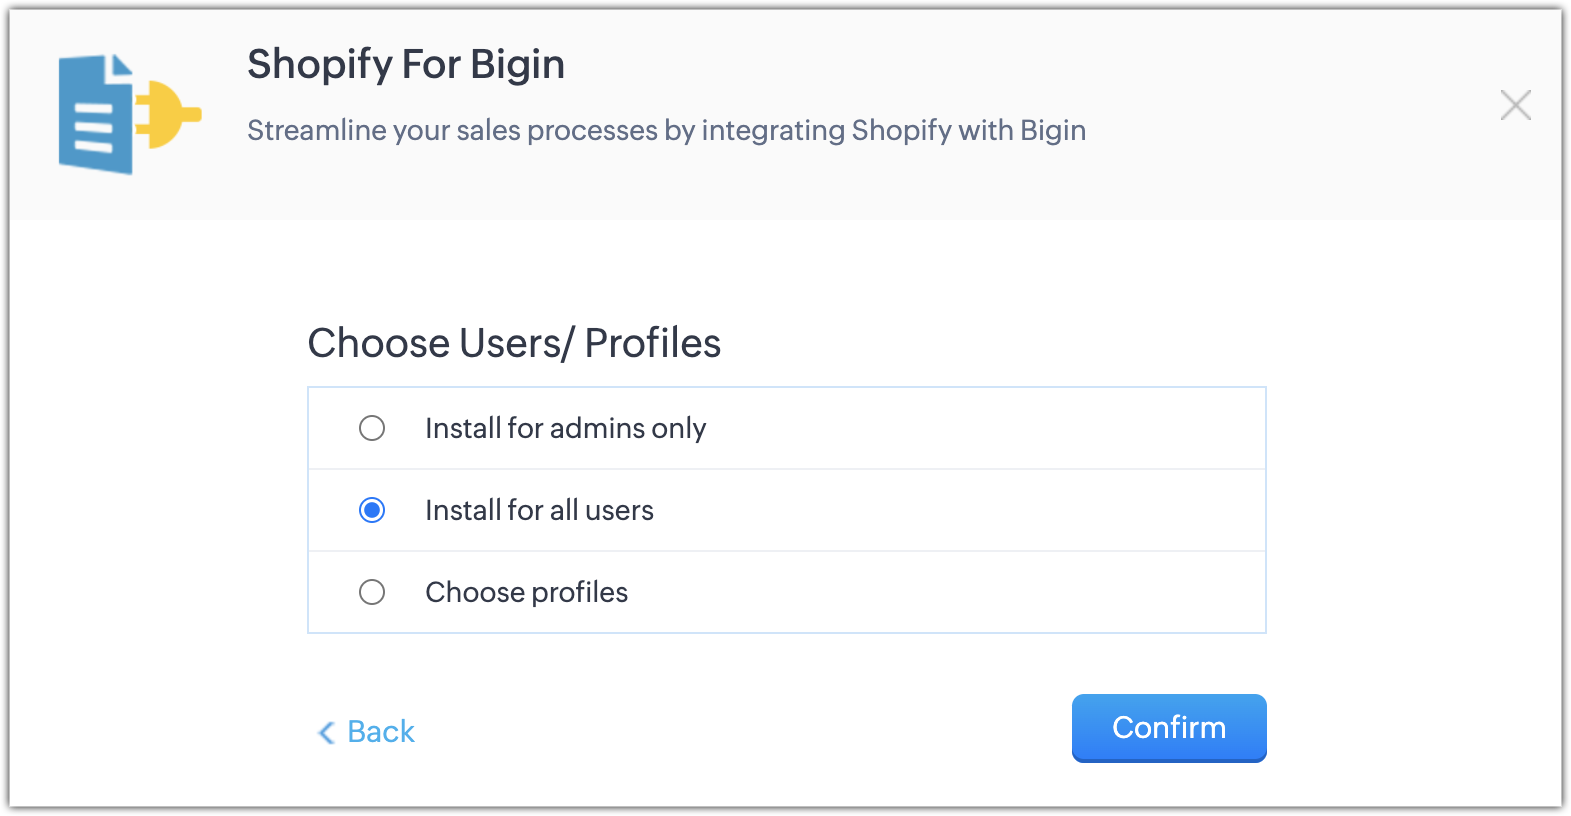Screen dimensions: 1571x816
Task: Click the 'Streamline your sales processes' subtitle
Action: (x=666, y=130)
